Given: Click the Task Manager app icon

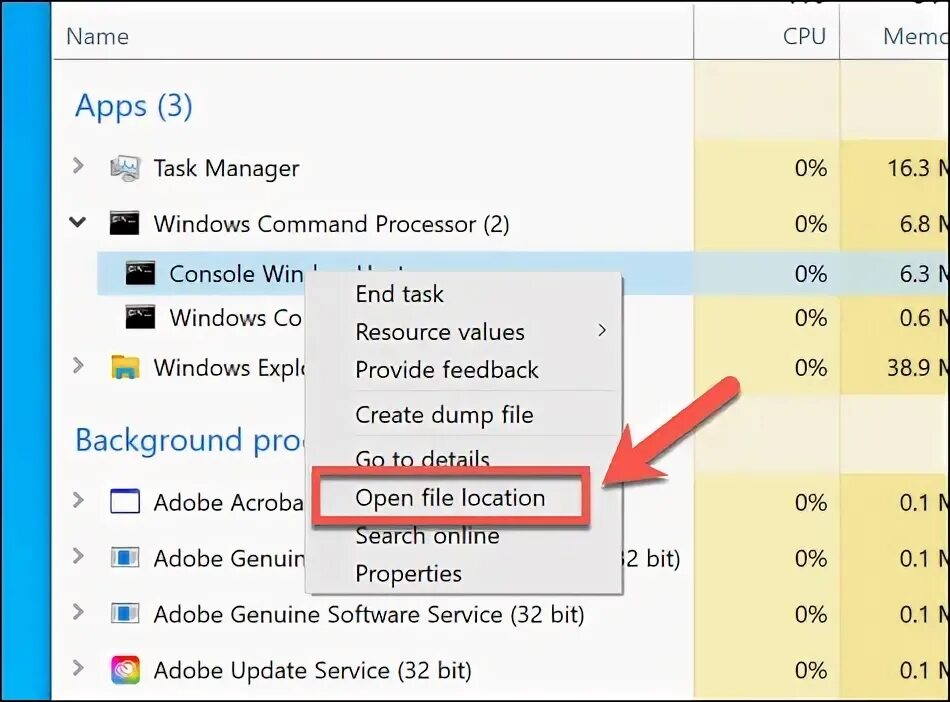Looking at the screenshot, I should click(x=125, y=168).
